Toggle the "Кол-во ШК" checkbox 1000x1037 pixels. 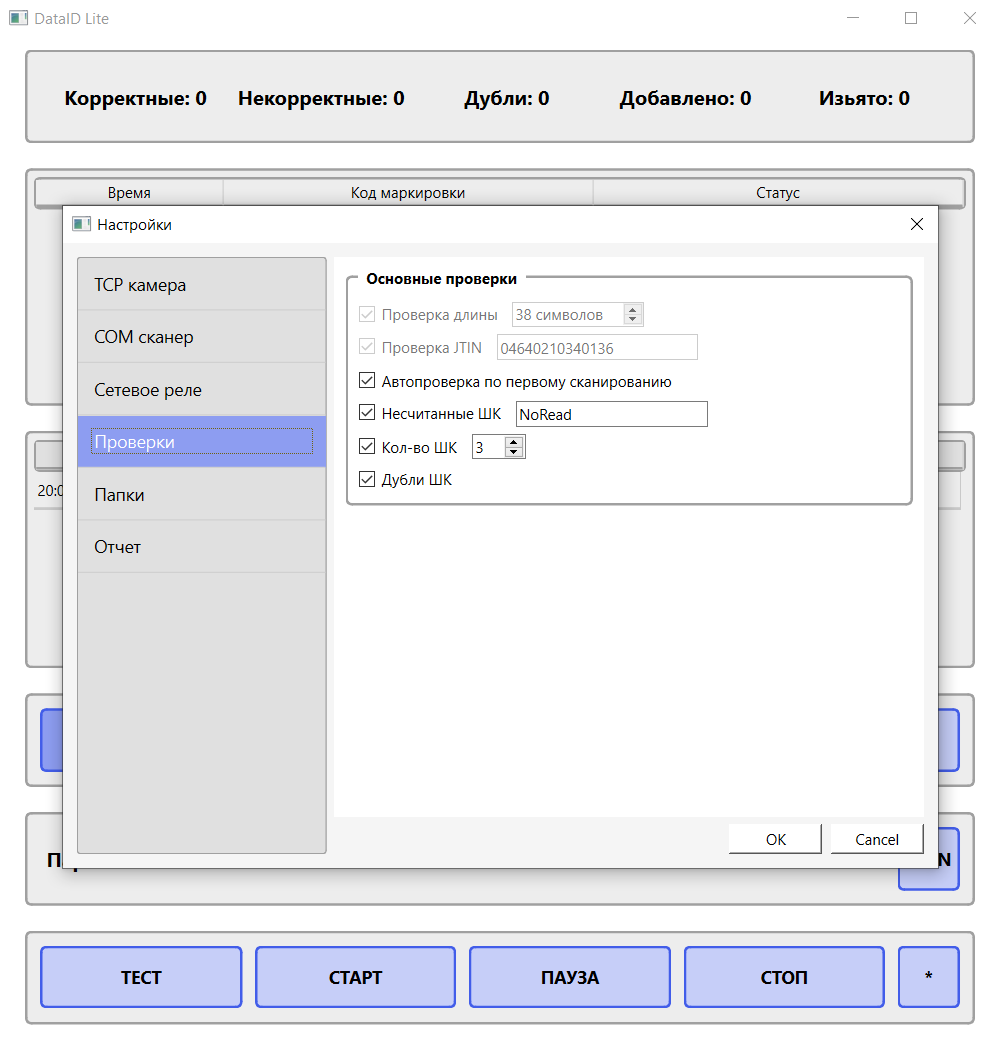tap(367, 446)
